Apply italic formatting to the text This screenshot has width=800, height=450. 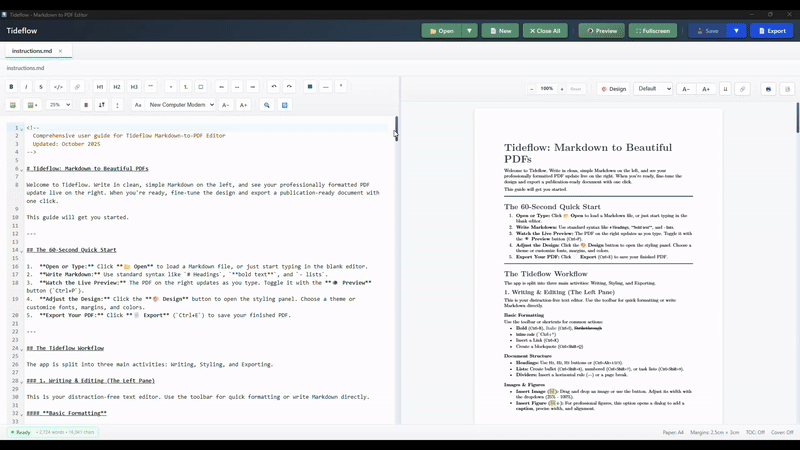(26, 87)
